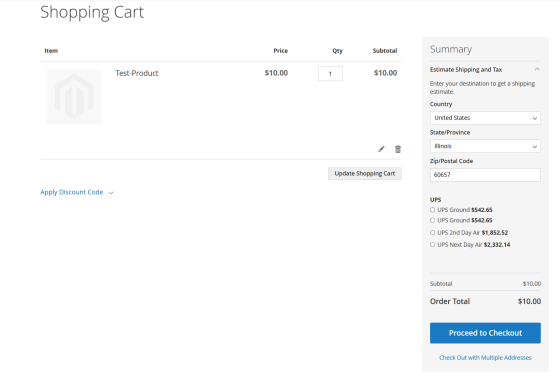
Task: Open Check Out with Multiple Addresses link
Action: (x=485, y=358)
